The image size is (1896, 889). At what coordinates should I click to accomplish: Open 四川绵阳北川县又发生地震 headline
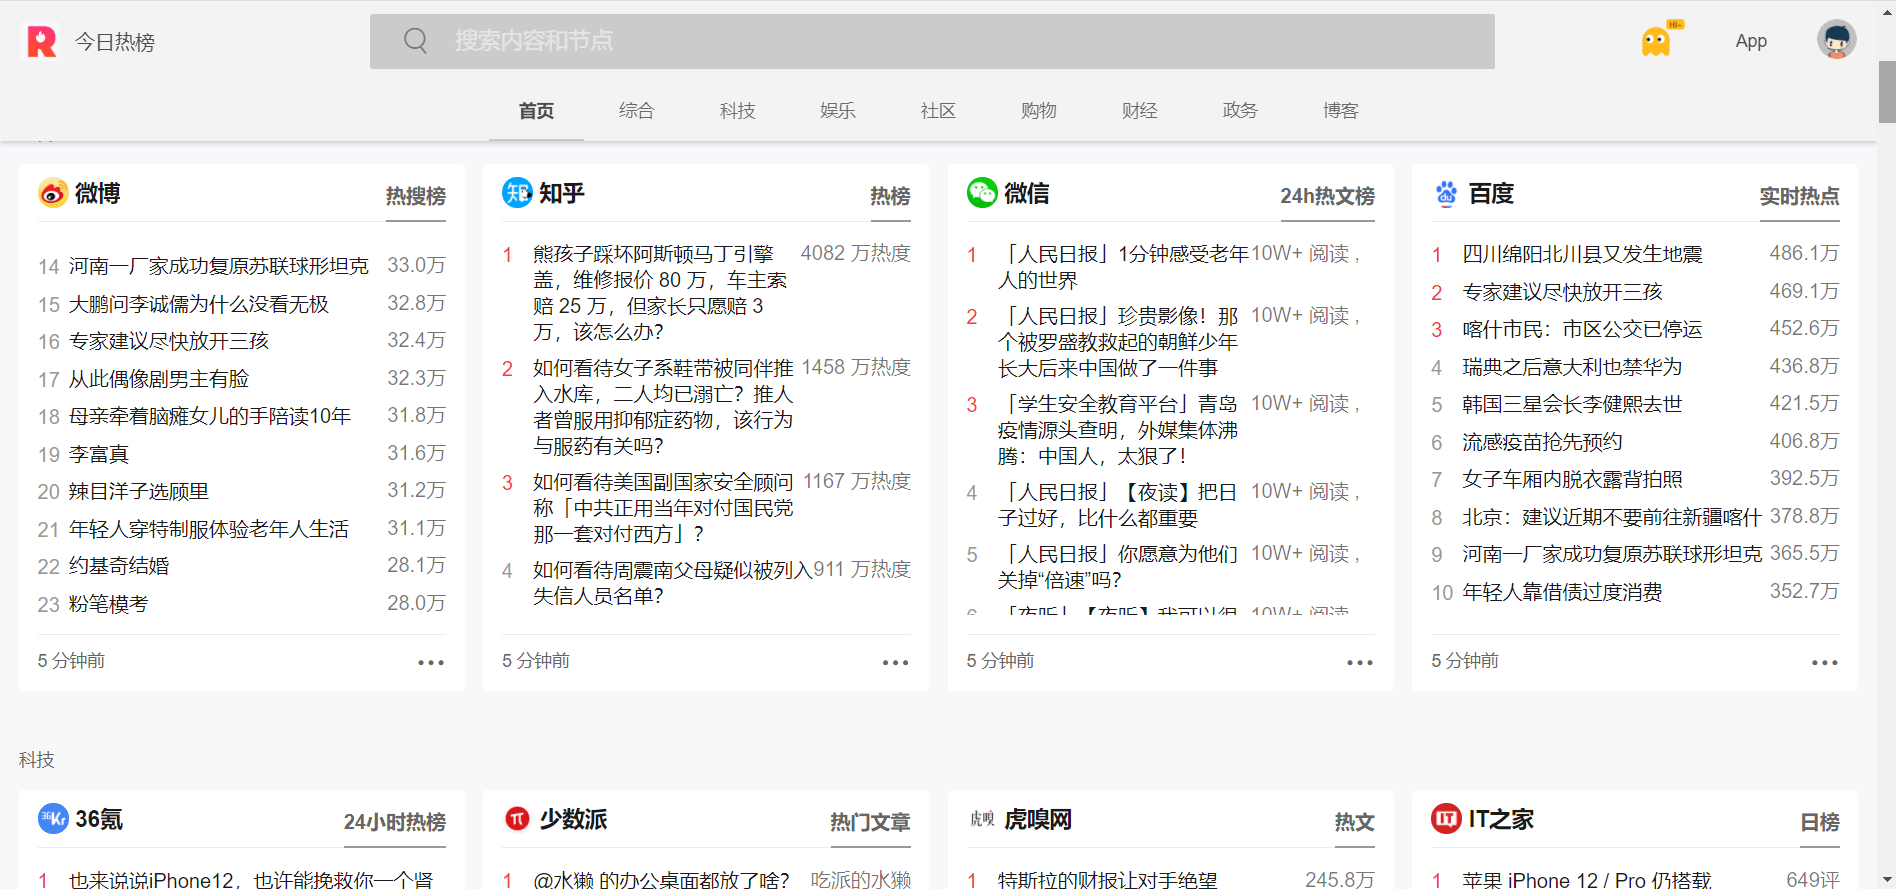[1582, 254]
